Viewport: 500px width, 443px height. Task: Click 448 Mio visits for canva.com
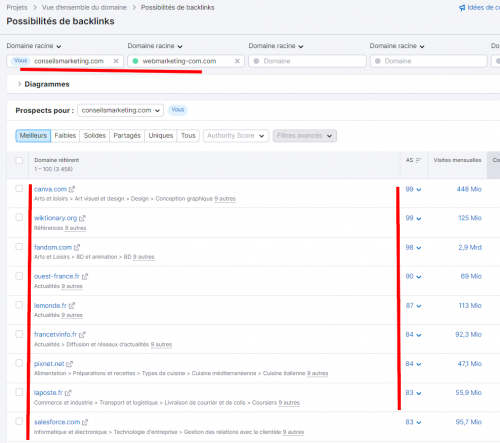coord(469,189)
